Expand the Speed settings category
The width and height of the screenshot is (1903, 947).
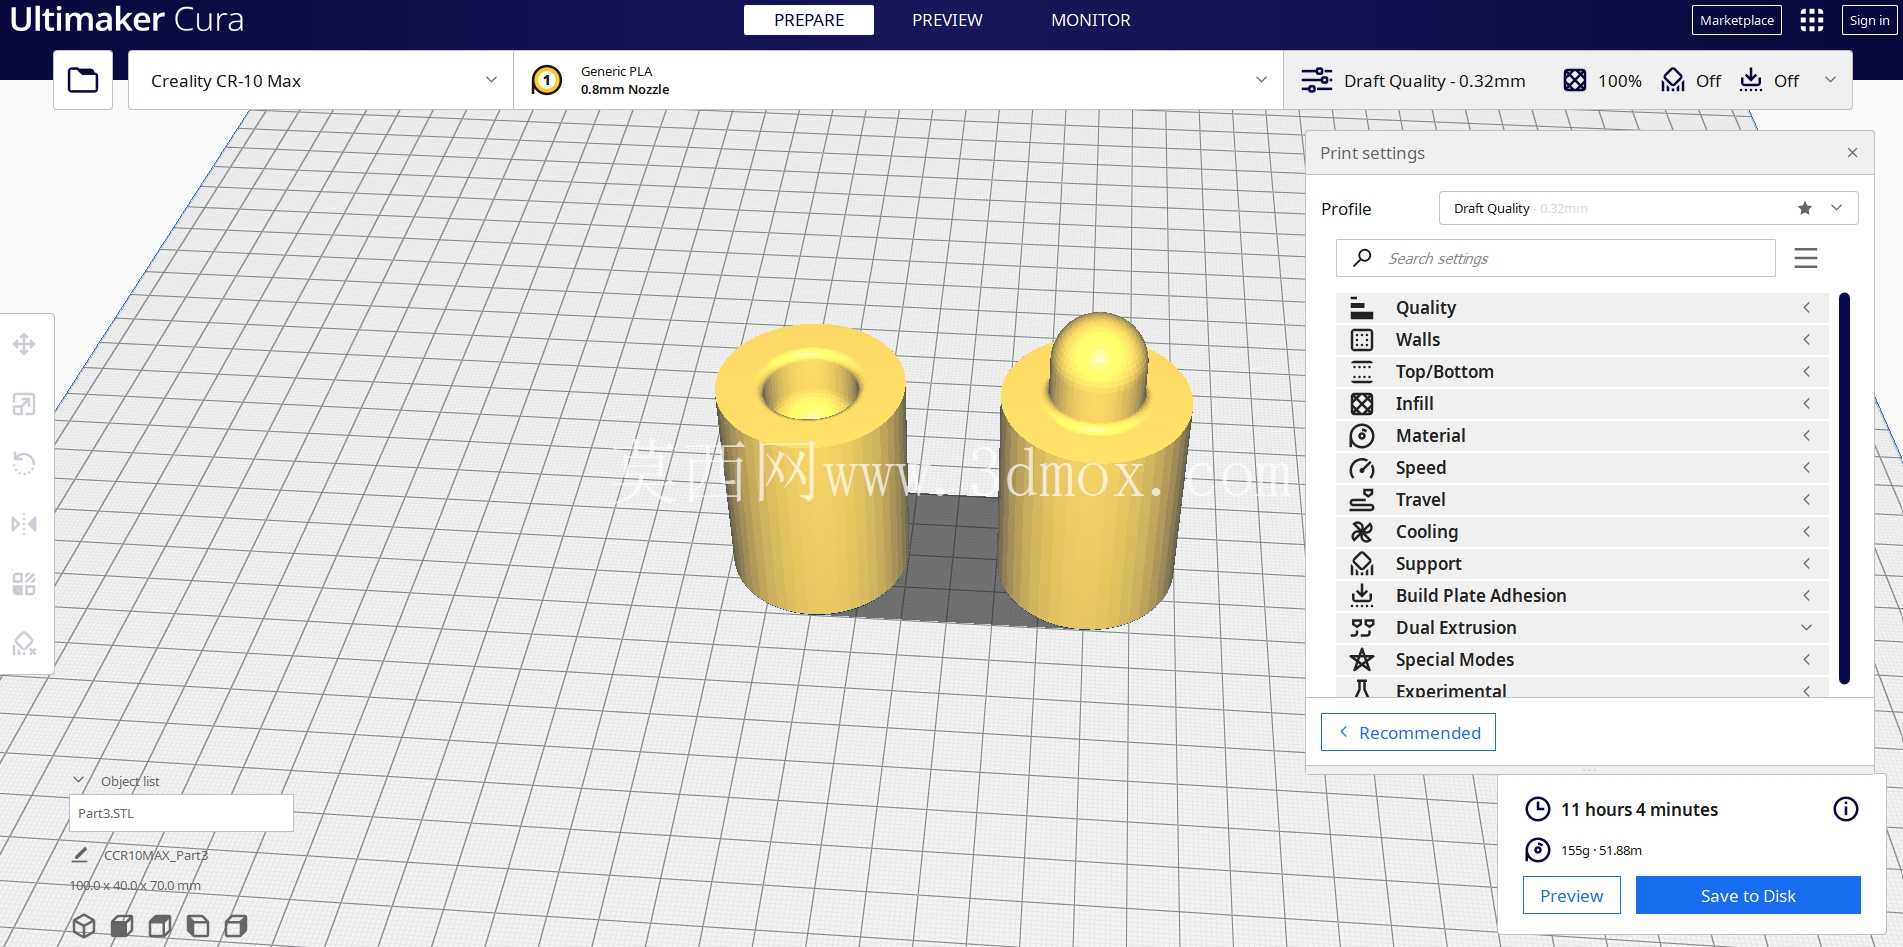tap(1582, 468)
